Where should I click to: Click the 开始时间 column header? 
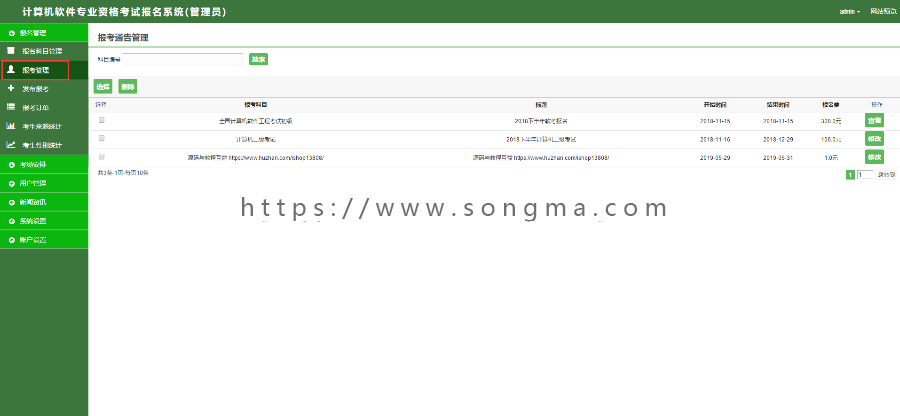click(x=715, y=105)
